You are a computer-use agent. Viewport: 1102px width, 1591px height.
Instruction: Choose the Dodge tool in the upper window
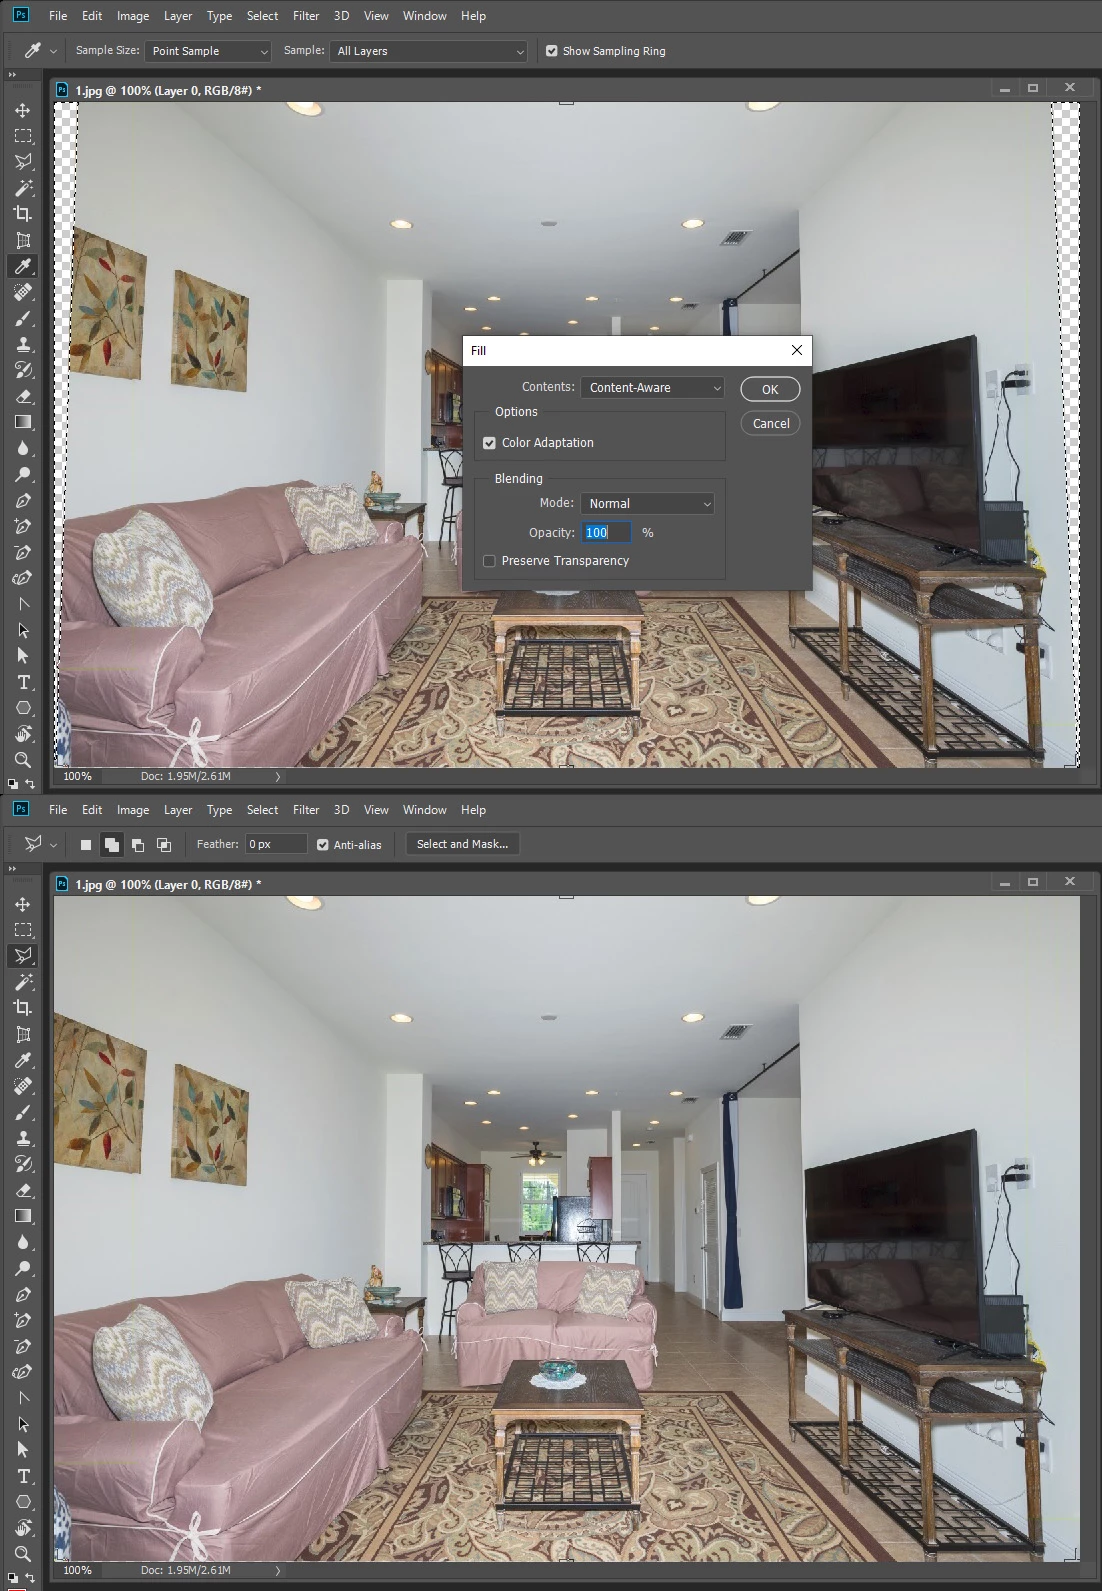pyautogui.click(x=23, y=474)
